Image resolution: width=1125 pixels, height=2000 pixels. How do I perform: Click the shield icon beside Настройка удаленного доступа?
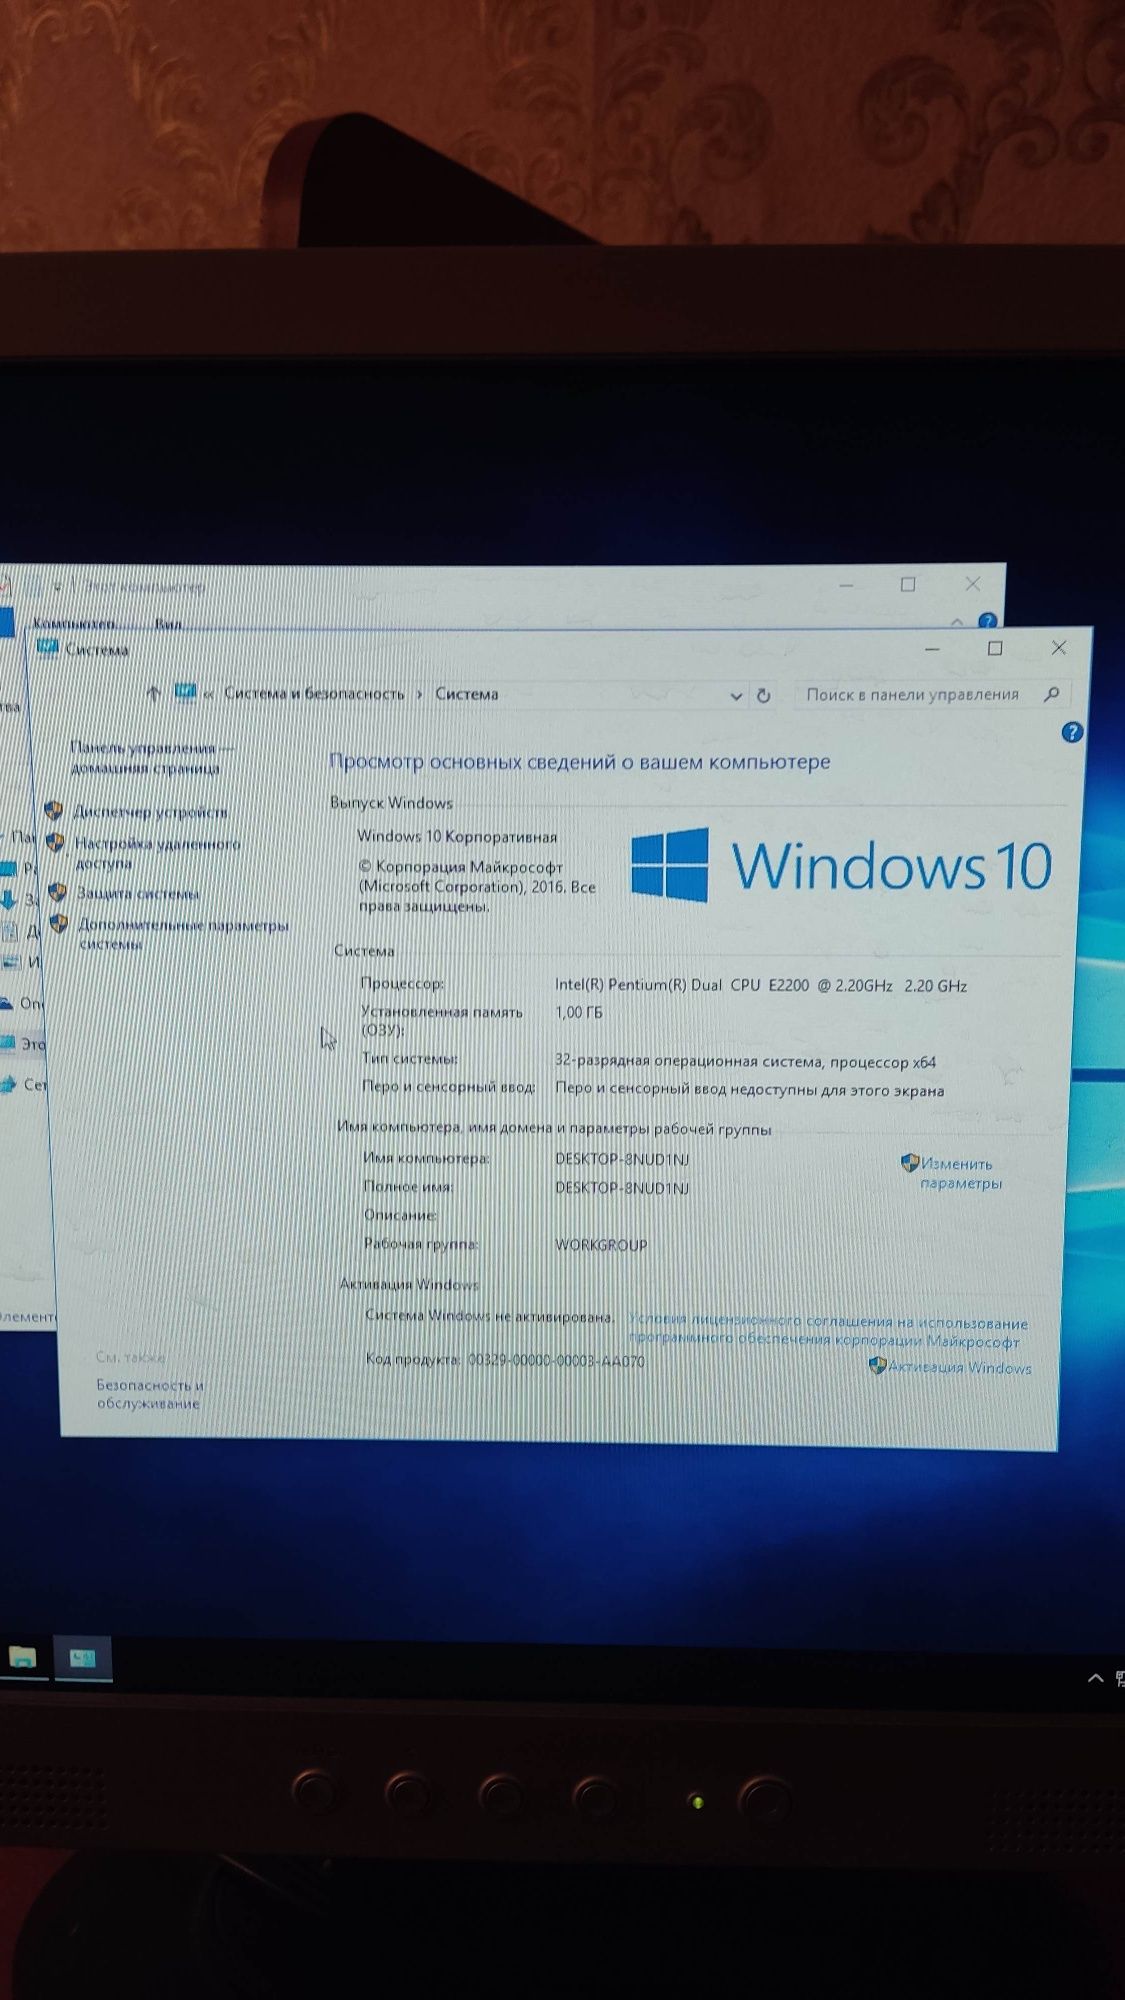click(55, 842)
